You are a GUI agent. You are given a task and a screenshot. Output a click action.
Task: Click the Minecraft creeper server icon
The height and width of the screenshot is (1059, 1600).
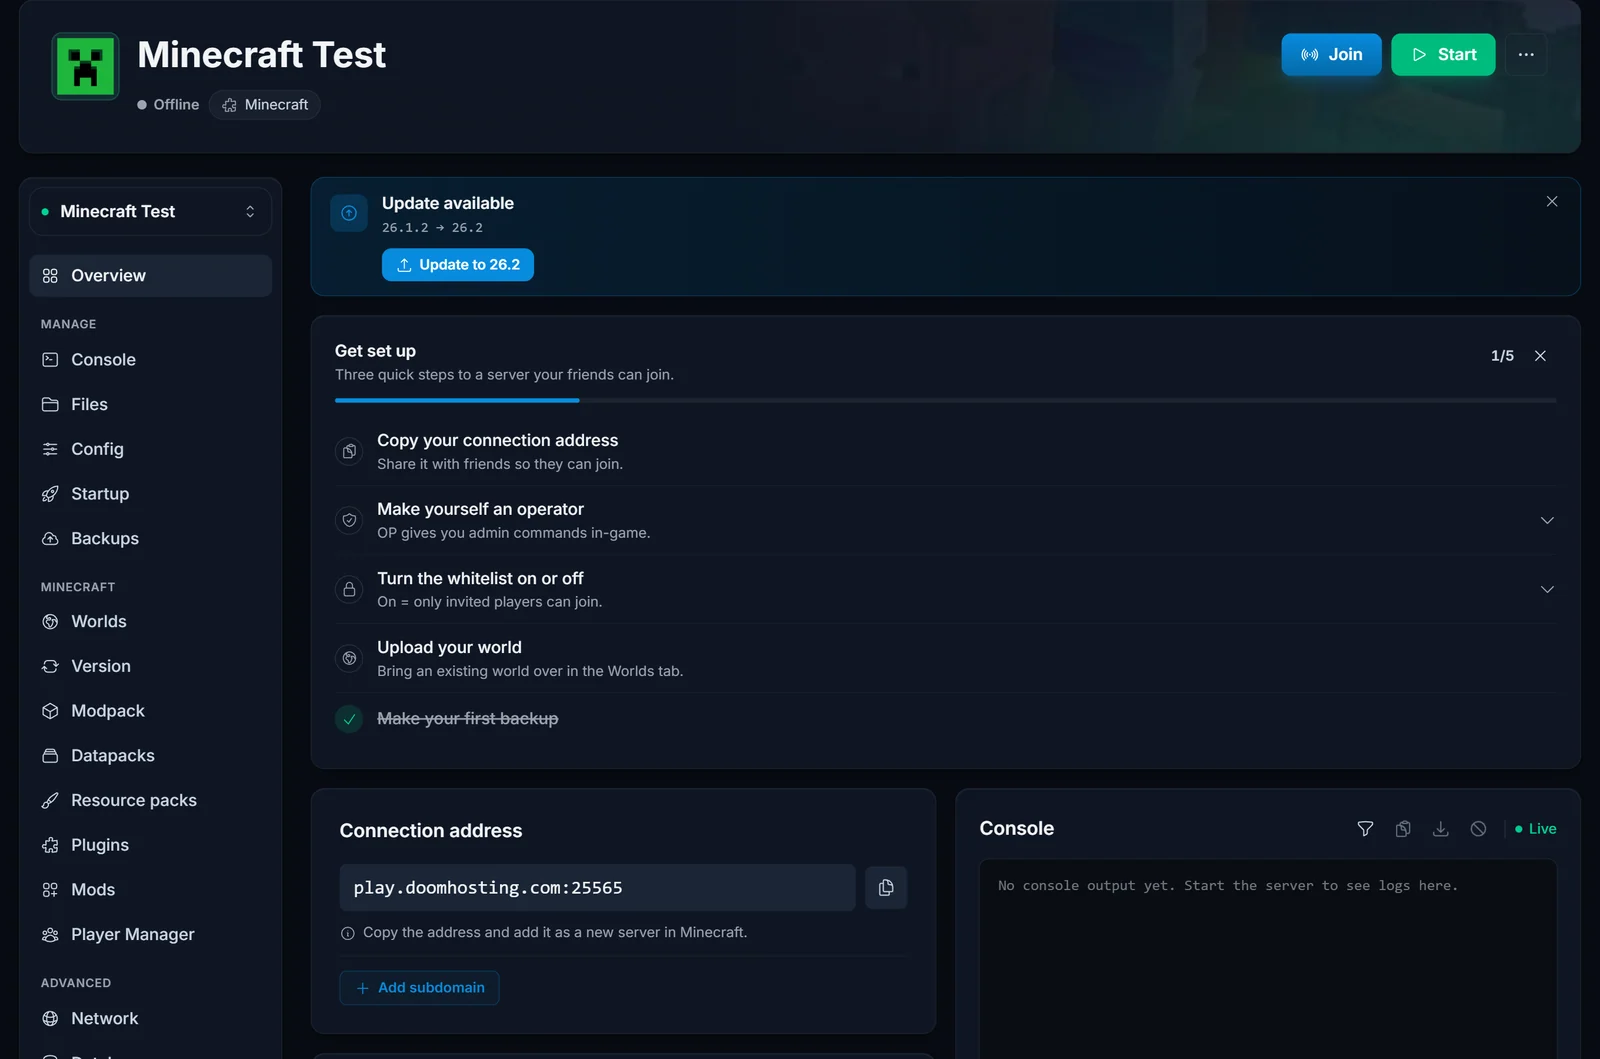coord(85,67)
